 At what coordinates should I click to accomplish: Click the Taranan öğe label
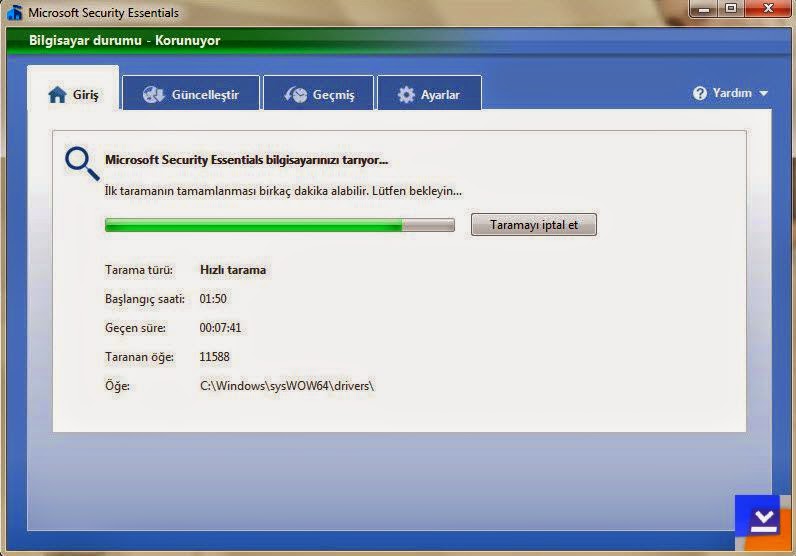tap(139, 357)
